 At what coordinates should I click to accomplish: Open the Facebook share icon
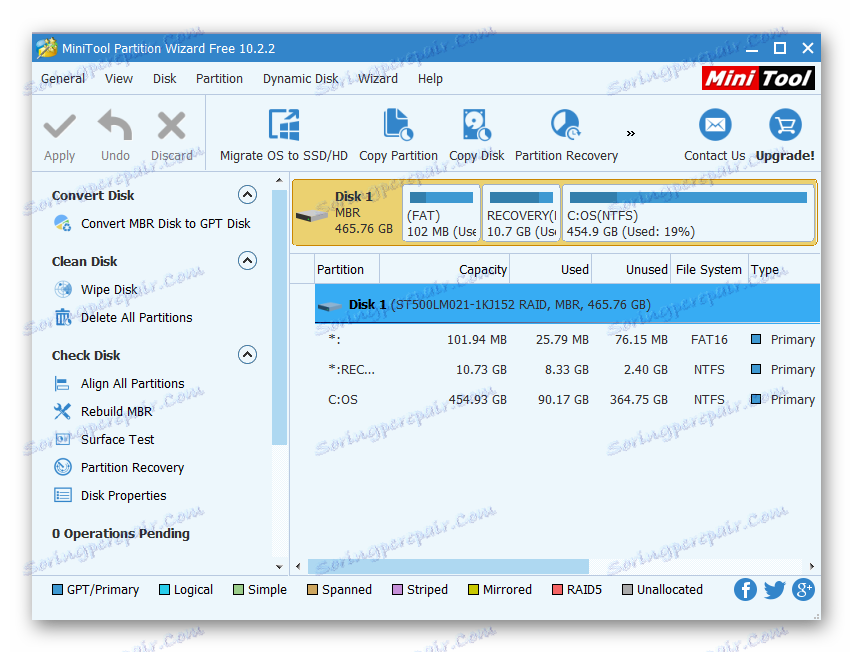pos(745,589)
